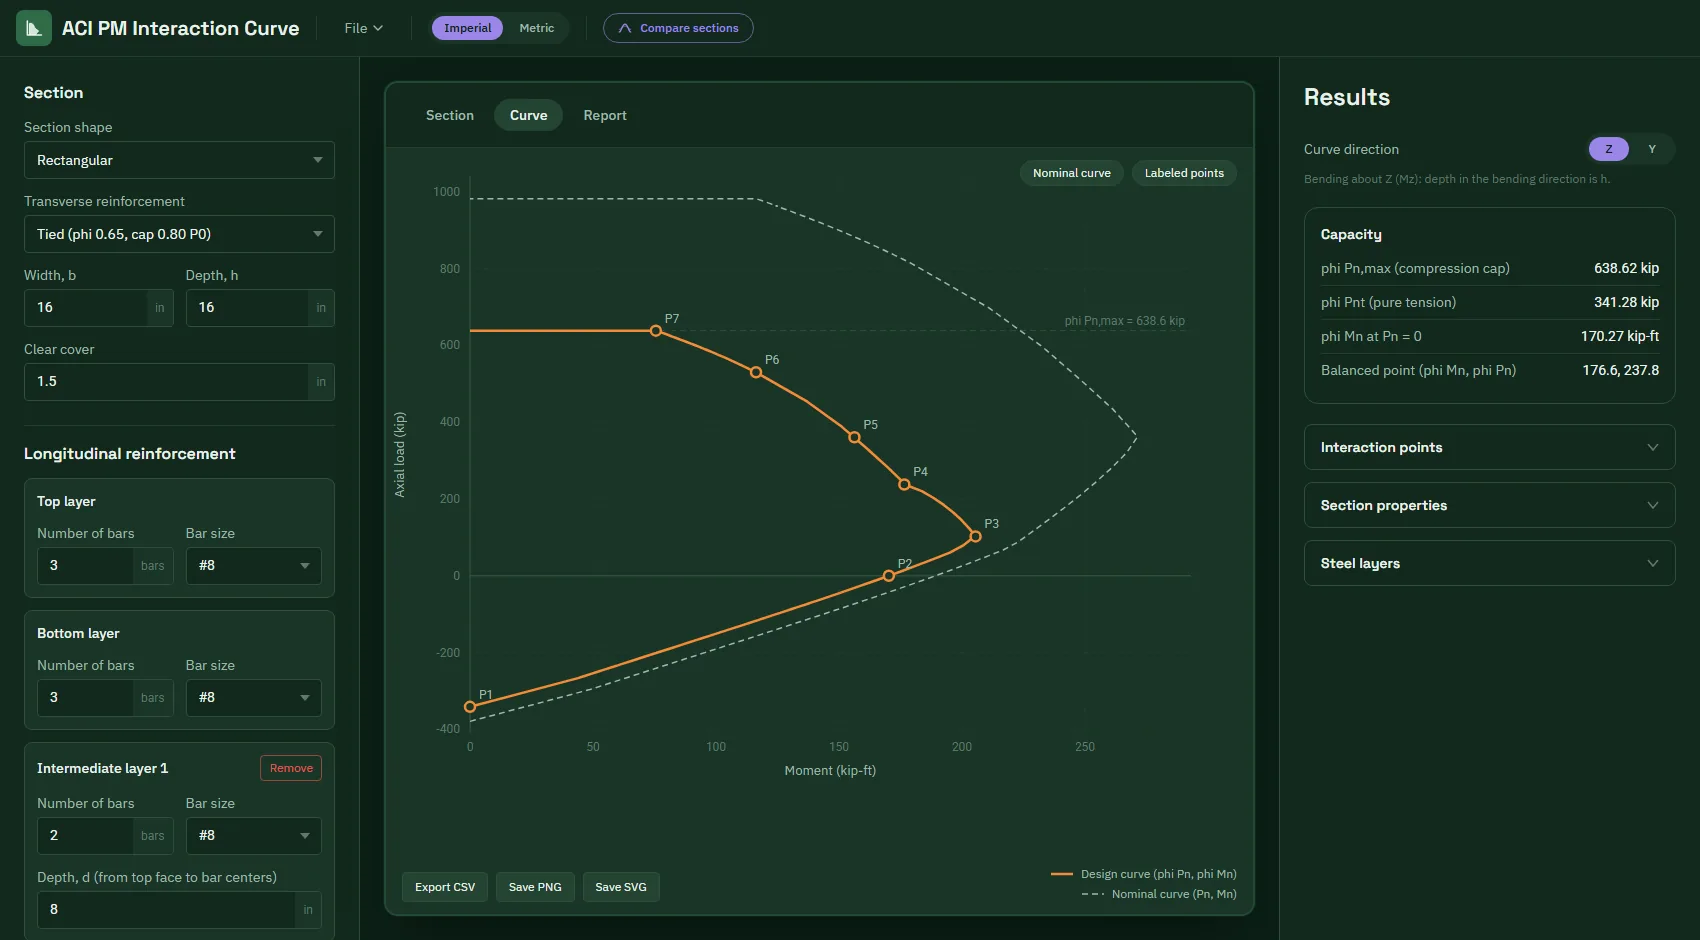
Task: Expand the Steel layers panel
Action: point(1489,563)
